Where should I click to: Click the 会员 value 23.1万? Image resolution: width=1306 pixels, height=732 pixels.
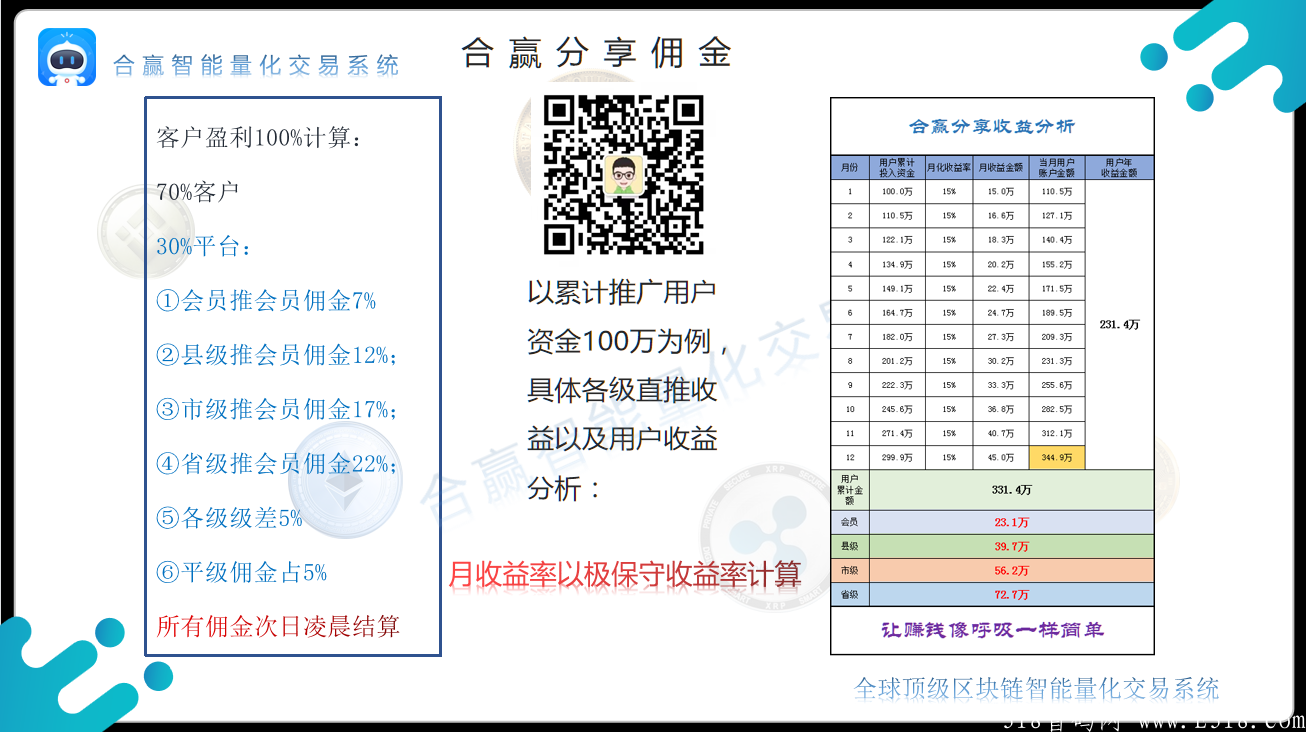pos(1012,523)
